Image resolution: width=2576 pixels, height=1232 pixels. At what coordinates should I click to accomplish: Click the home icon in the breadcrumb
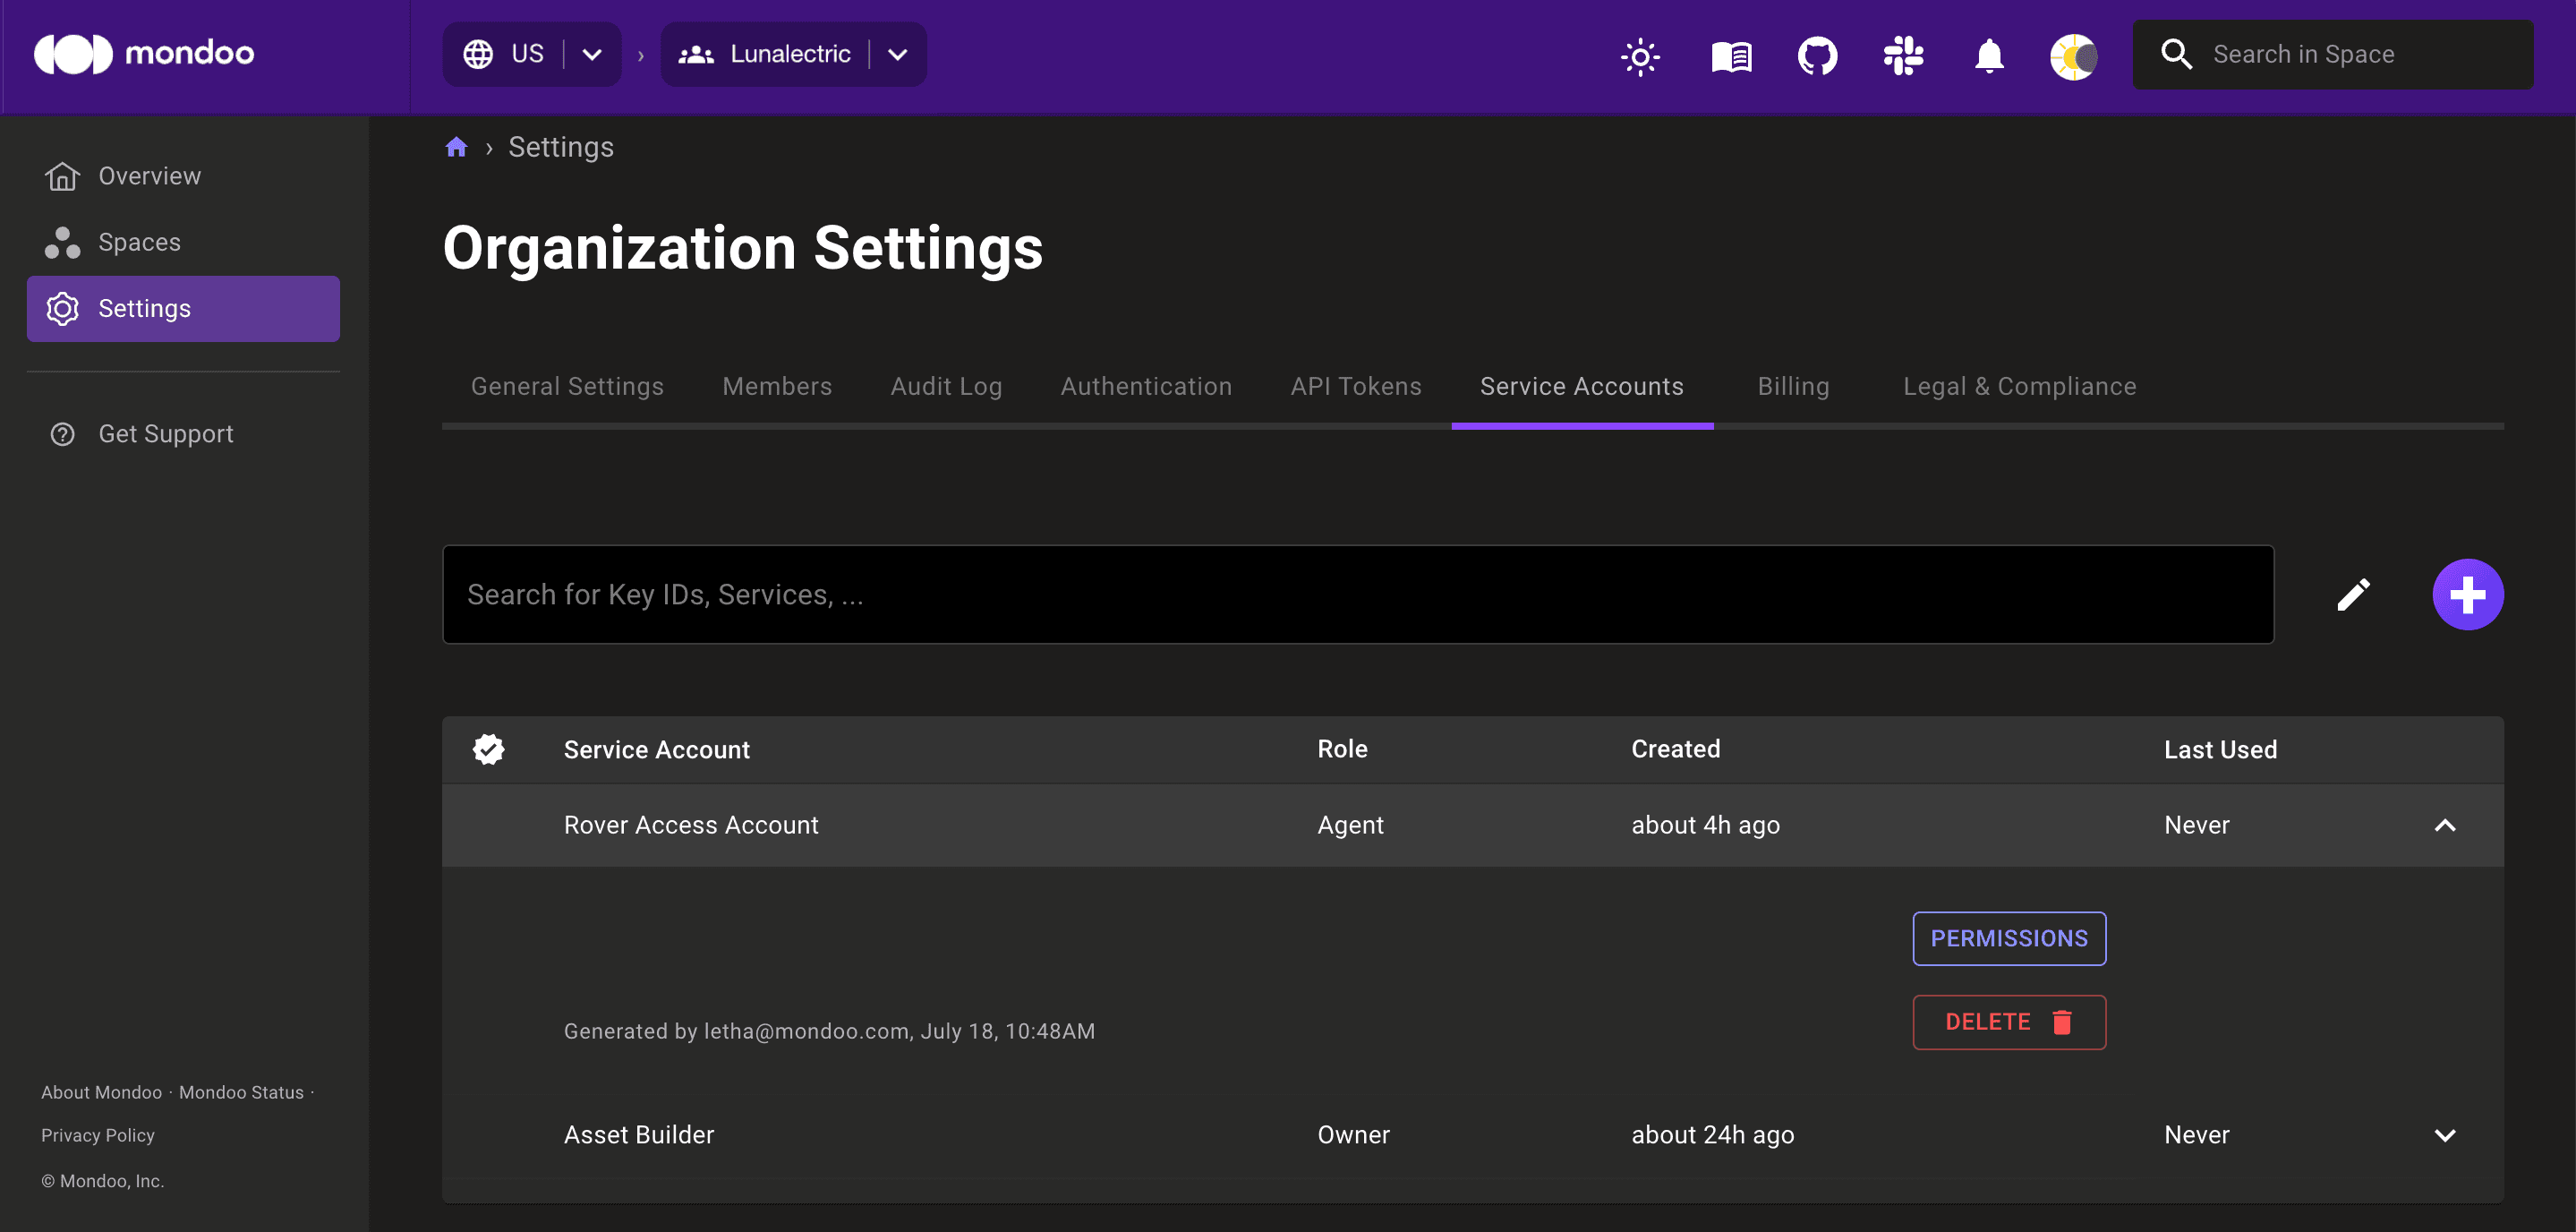coord(456,146)
